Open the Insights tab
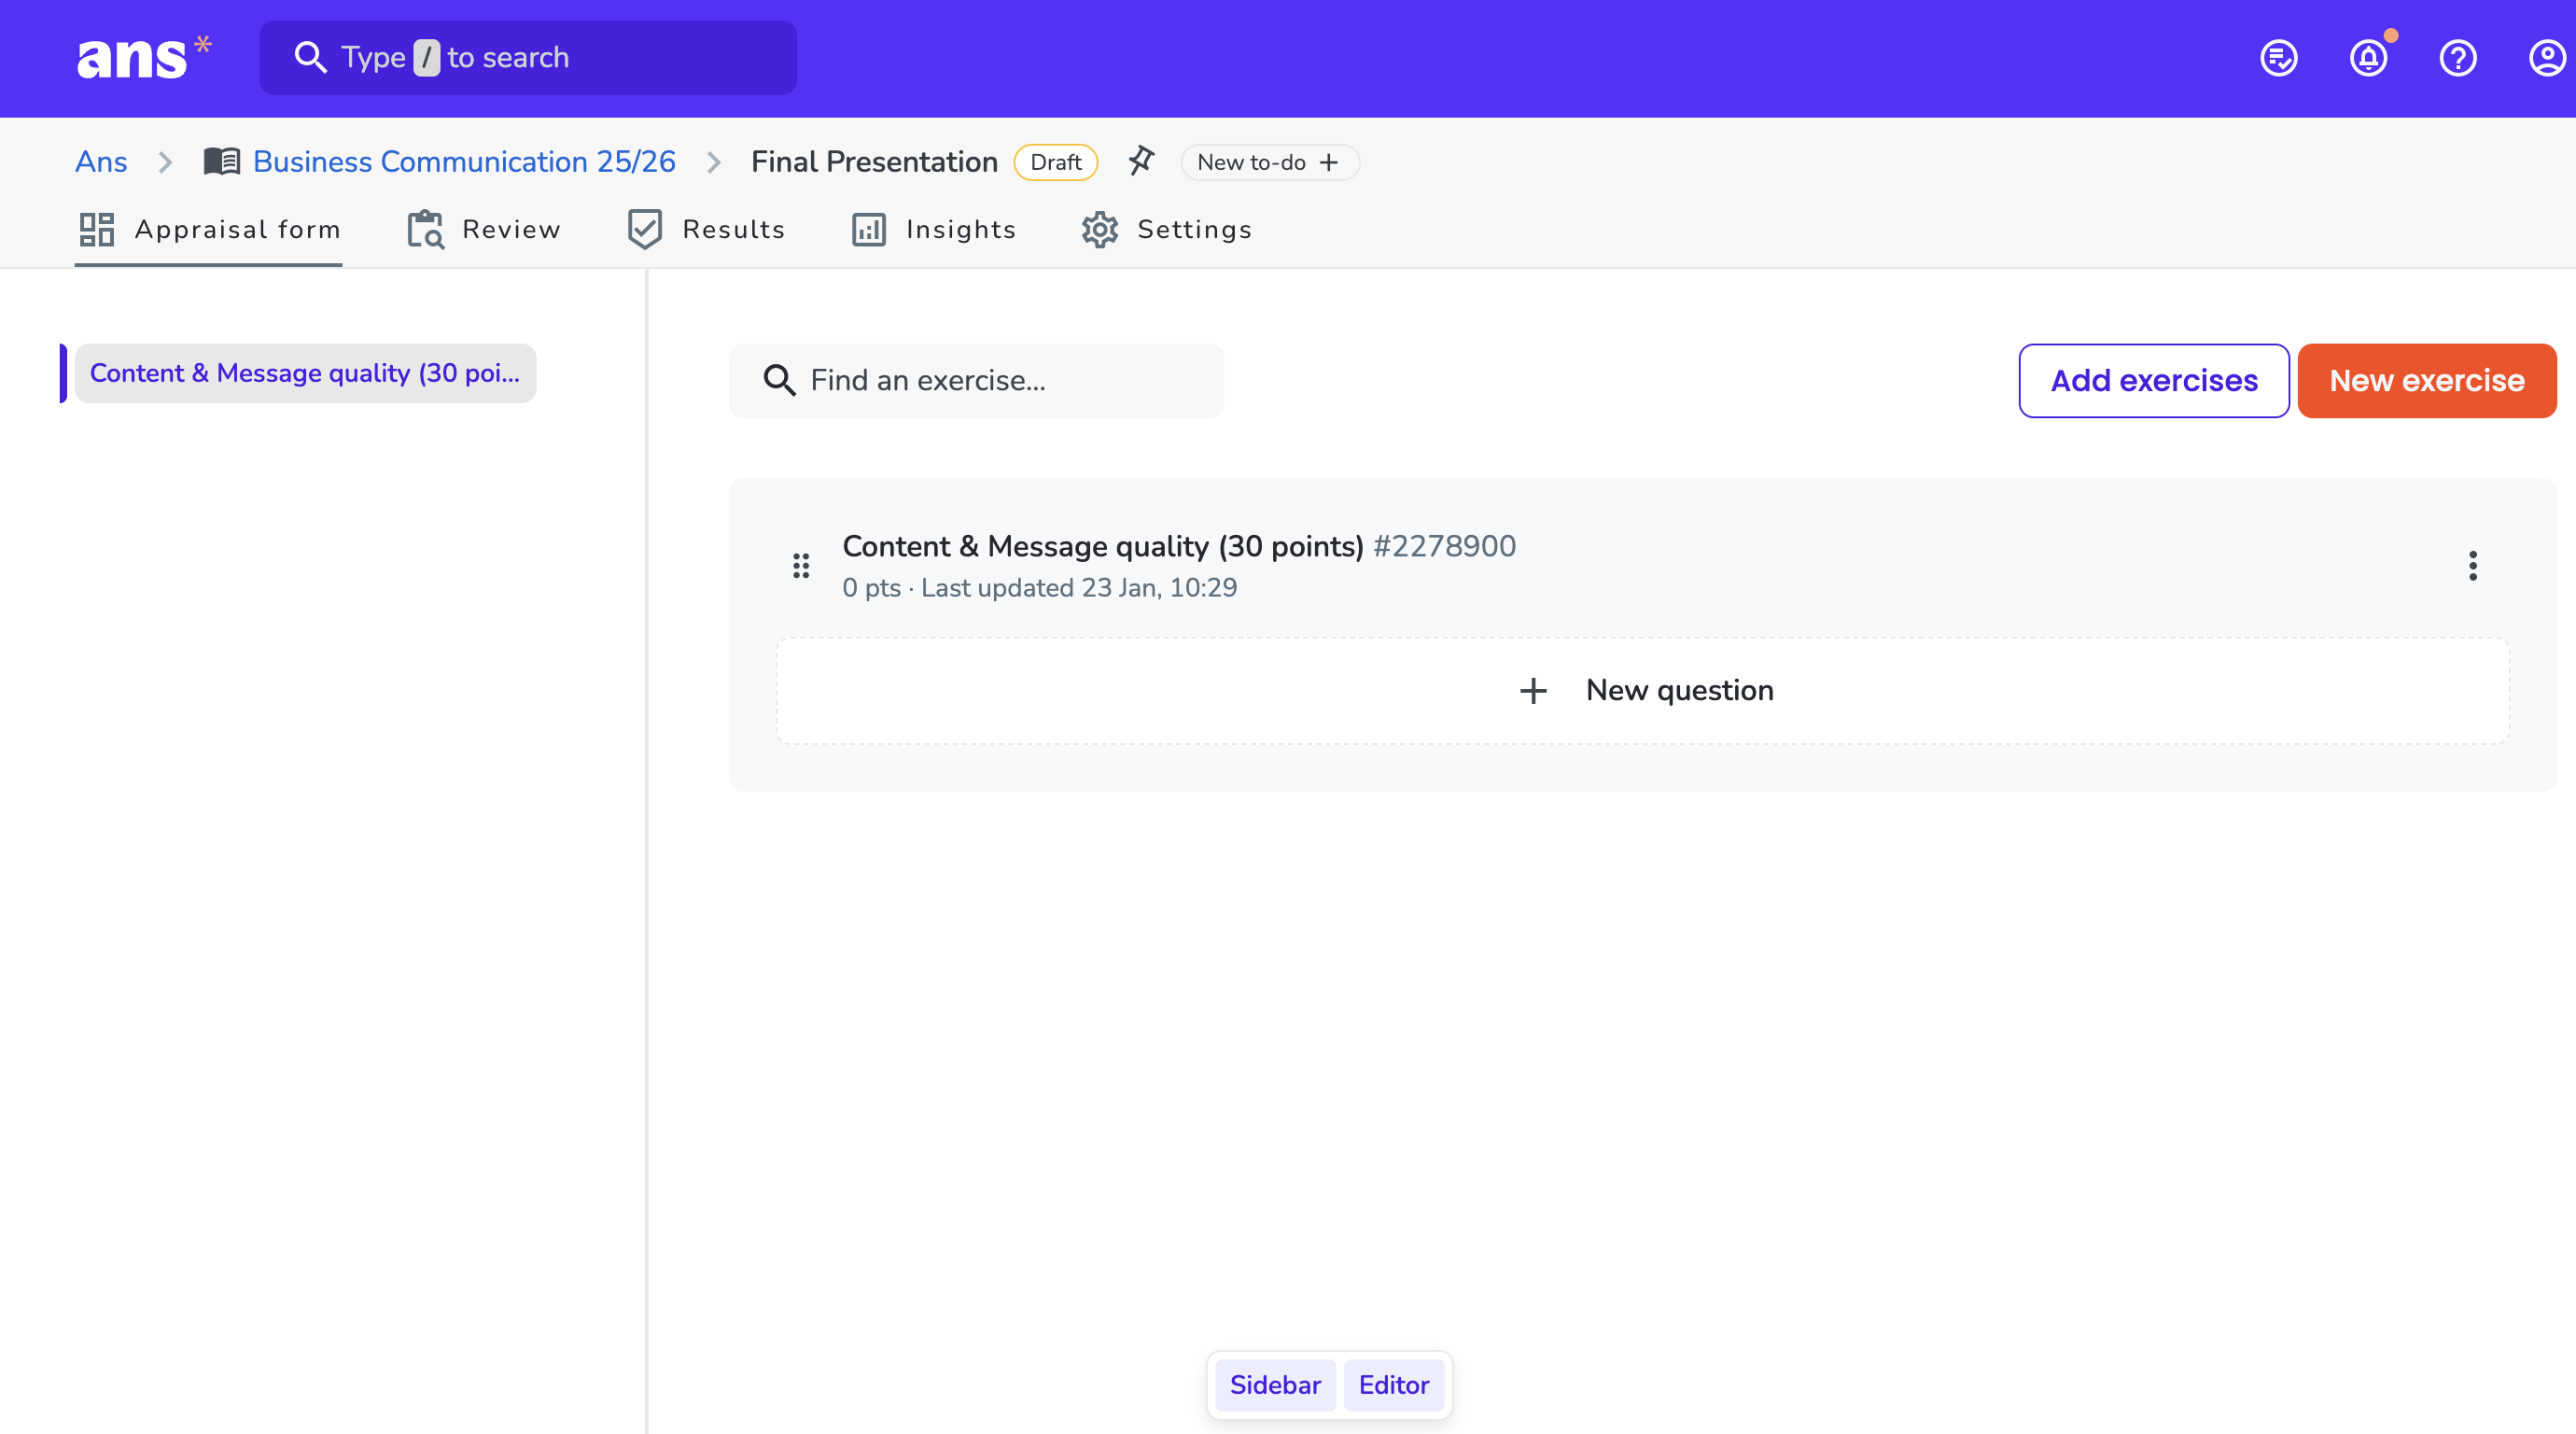The width and height of the screenshot is (2576, 1434). (x=934, y=229)
